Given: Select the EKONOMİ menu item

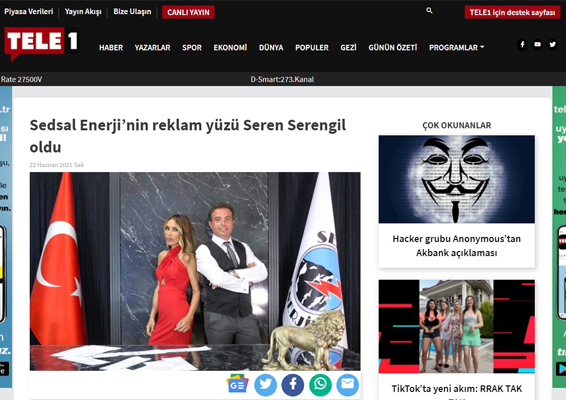Looking at the screenshot, I should coord(230,48).
